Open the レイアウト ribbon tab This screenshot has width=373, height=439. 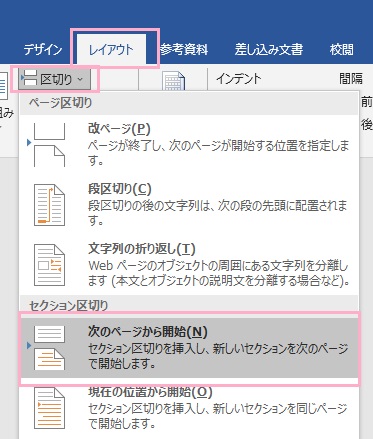point(111,50)
